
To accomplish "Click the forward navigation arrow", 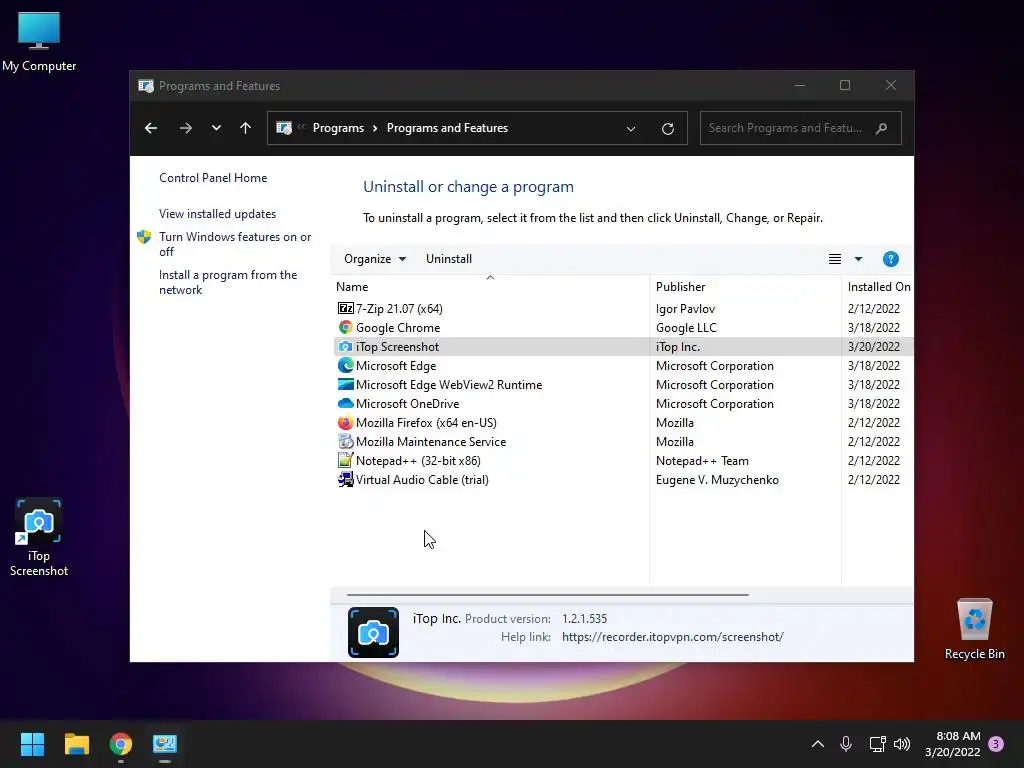I will [x=185, y=128].
